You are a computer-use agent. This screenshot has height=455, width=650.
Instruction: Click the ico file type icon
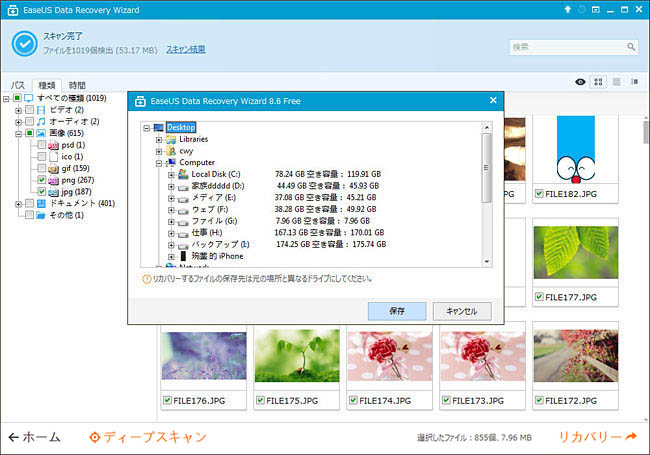point(53,157)
